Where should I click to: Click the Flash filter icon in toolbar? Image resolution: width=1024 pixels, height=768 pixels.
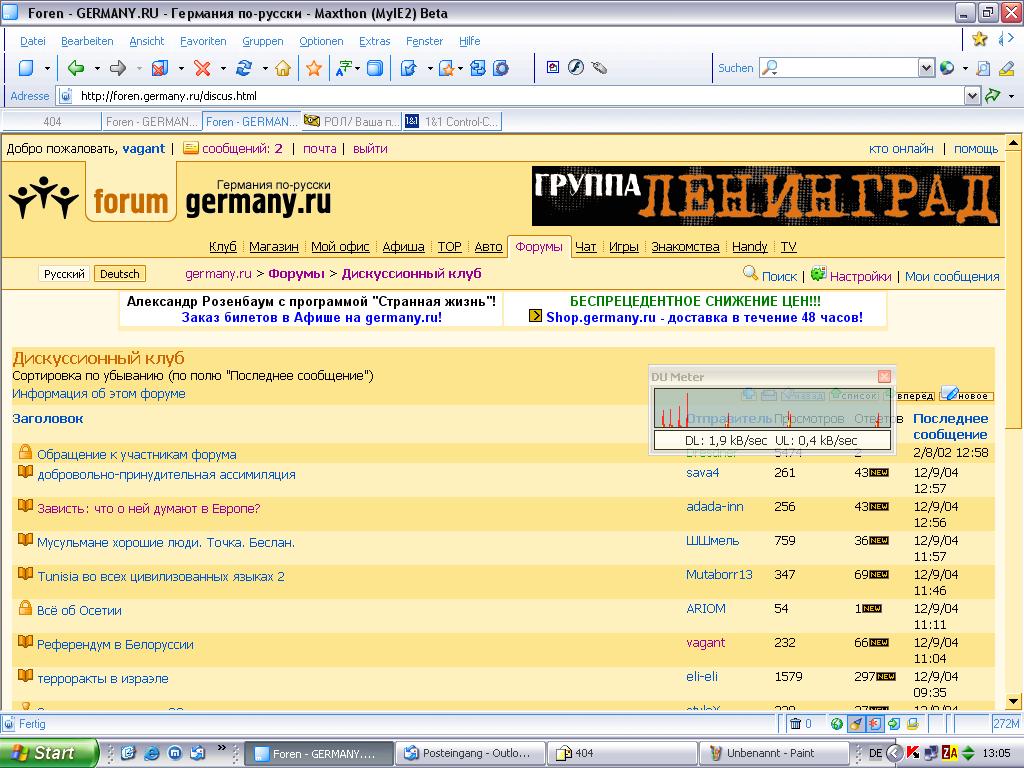[575, 67]
